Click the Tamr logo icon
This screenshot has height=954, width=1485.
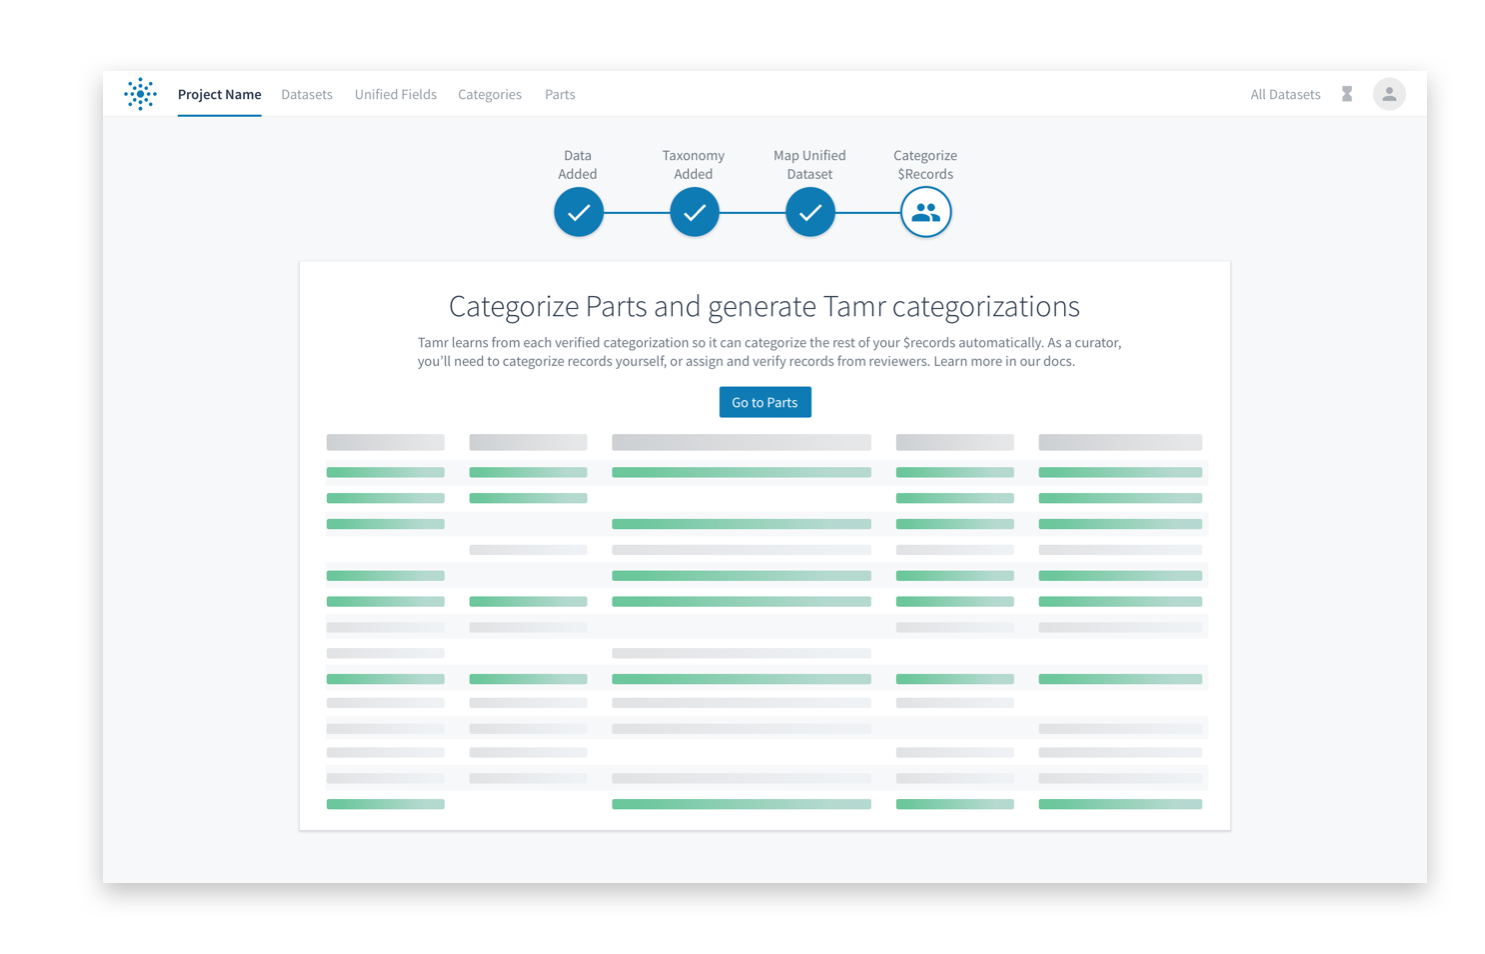(x=140, y=94)
